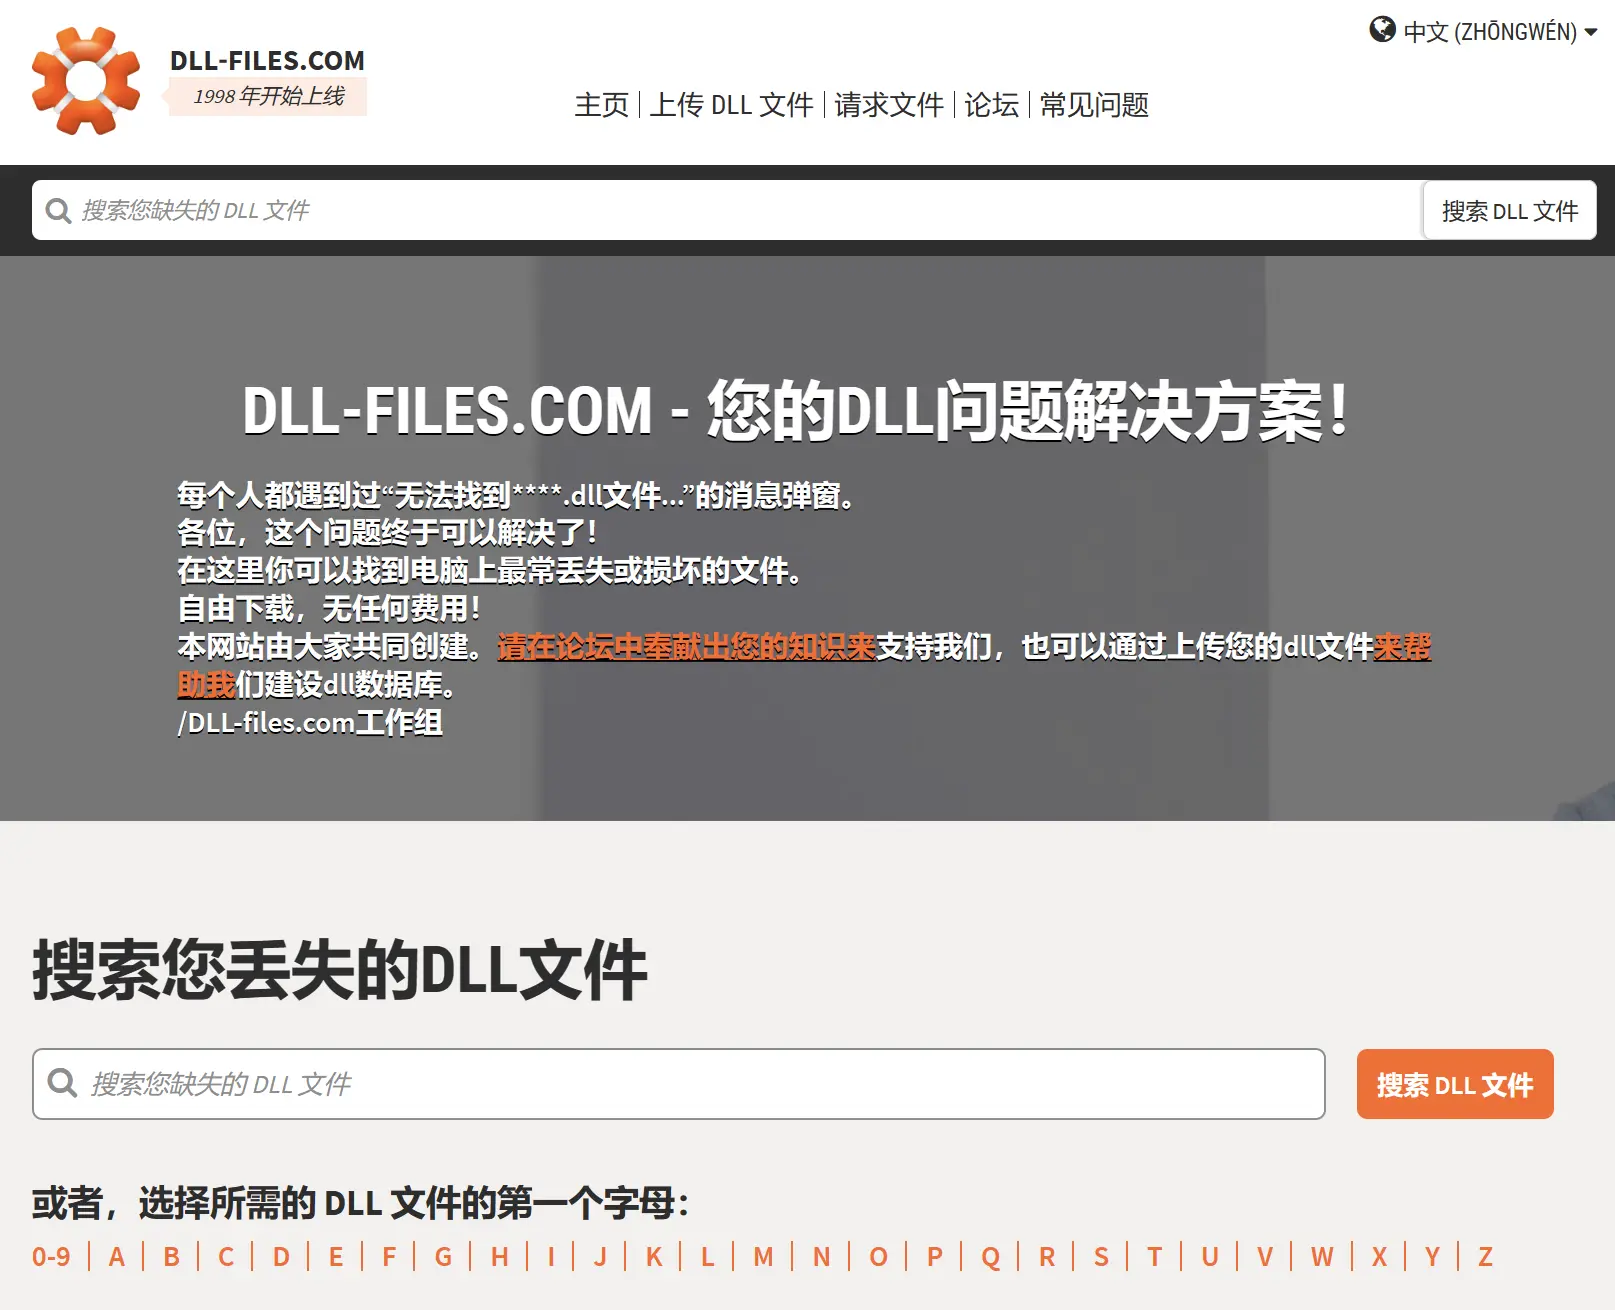The height and width of the screenshot is (1310, 1615).
Task: Select letter A in the DLL index
Action: click(x=117, y=1257)
